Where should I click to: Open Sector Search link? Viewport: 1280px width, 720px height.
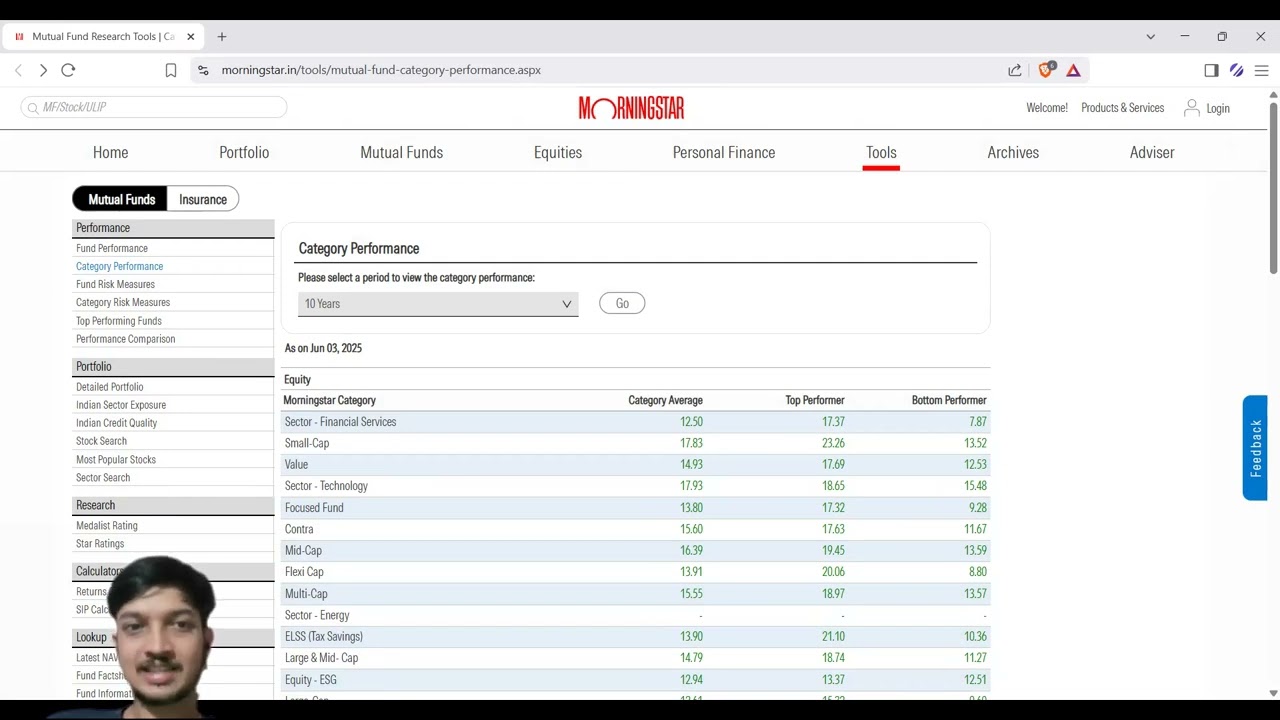point(103,478)
